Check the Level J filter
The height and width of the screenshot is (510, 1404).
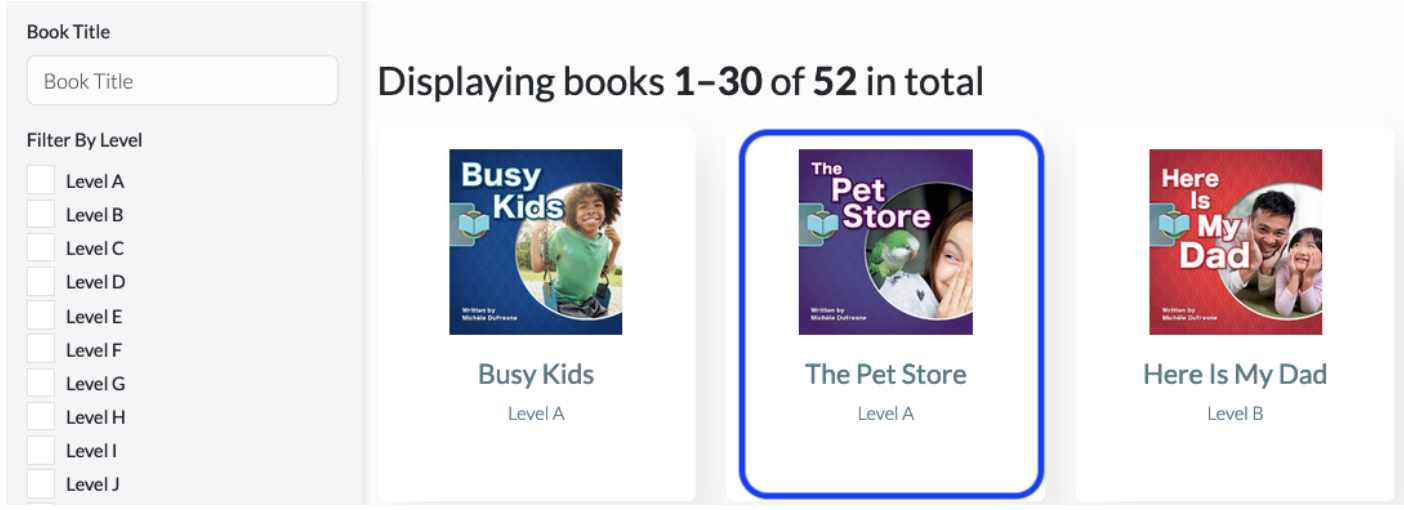(x=41, y=484)
